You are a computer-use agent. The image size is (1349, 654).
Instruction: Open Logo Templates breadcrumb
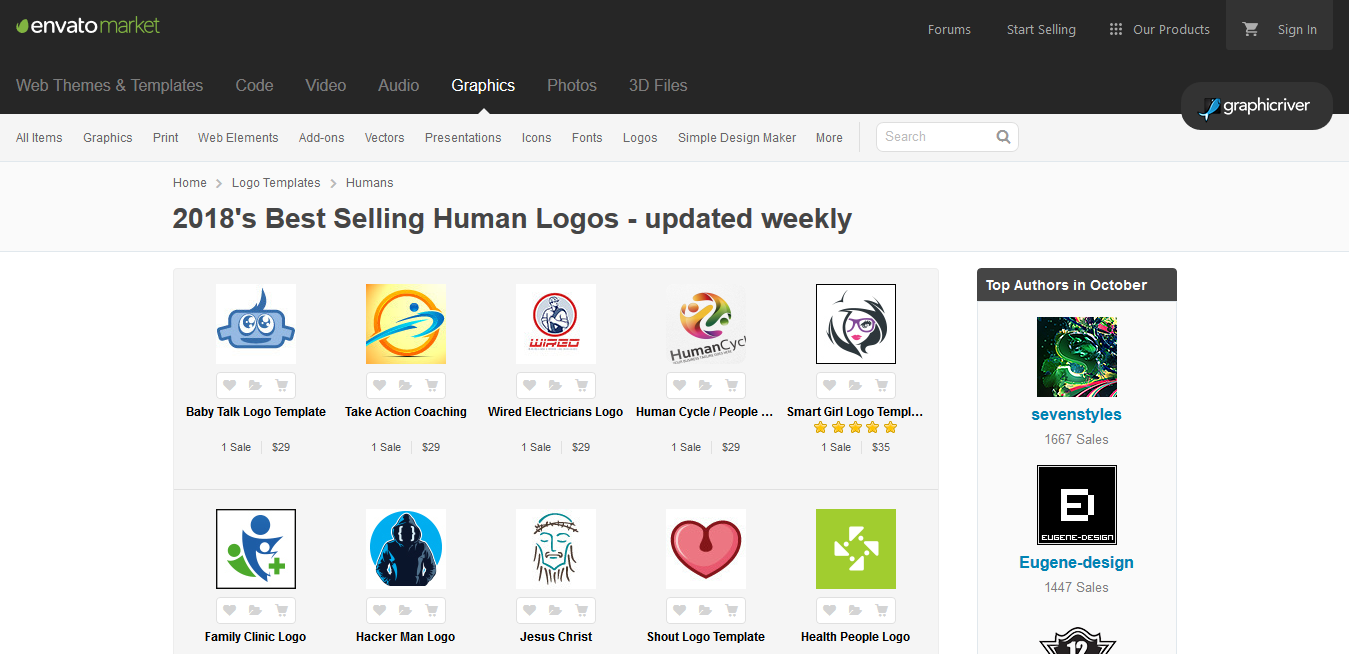(276, 183)
